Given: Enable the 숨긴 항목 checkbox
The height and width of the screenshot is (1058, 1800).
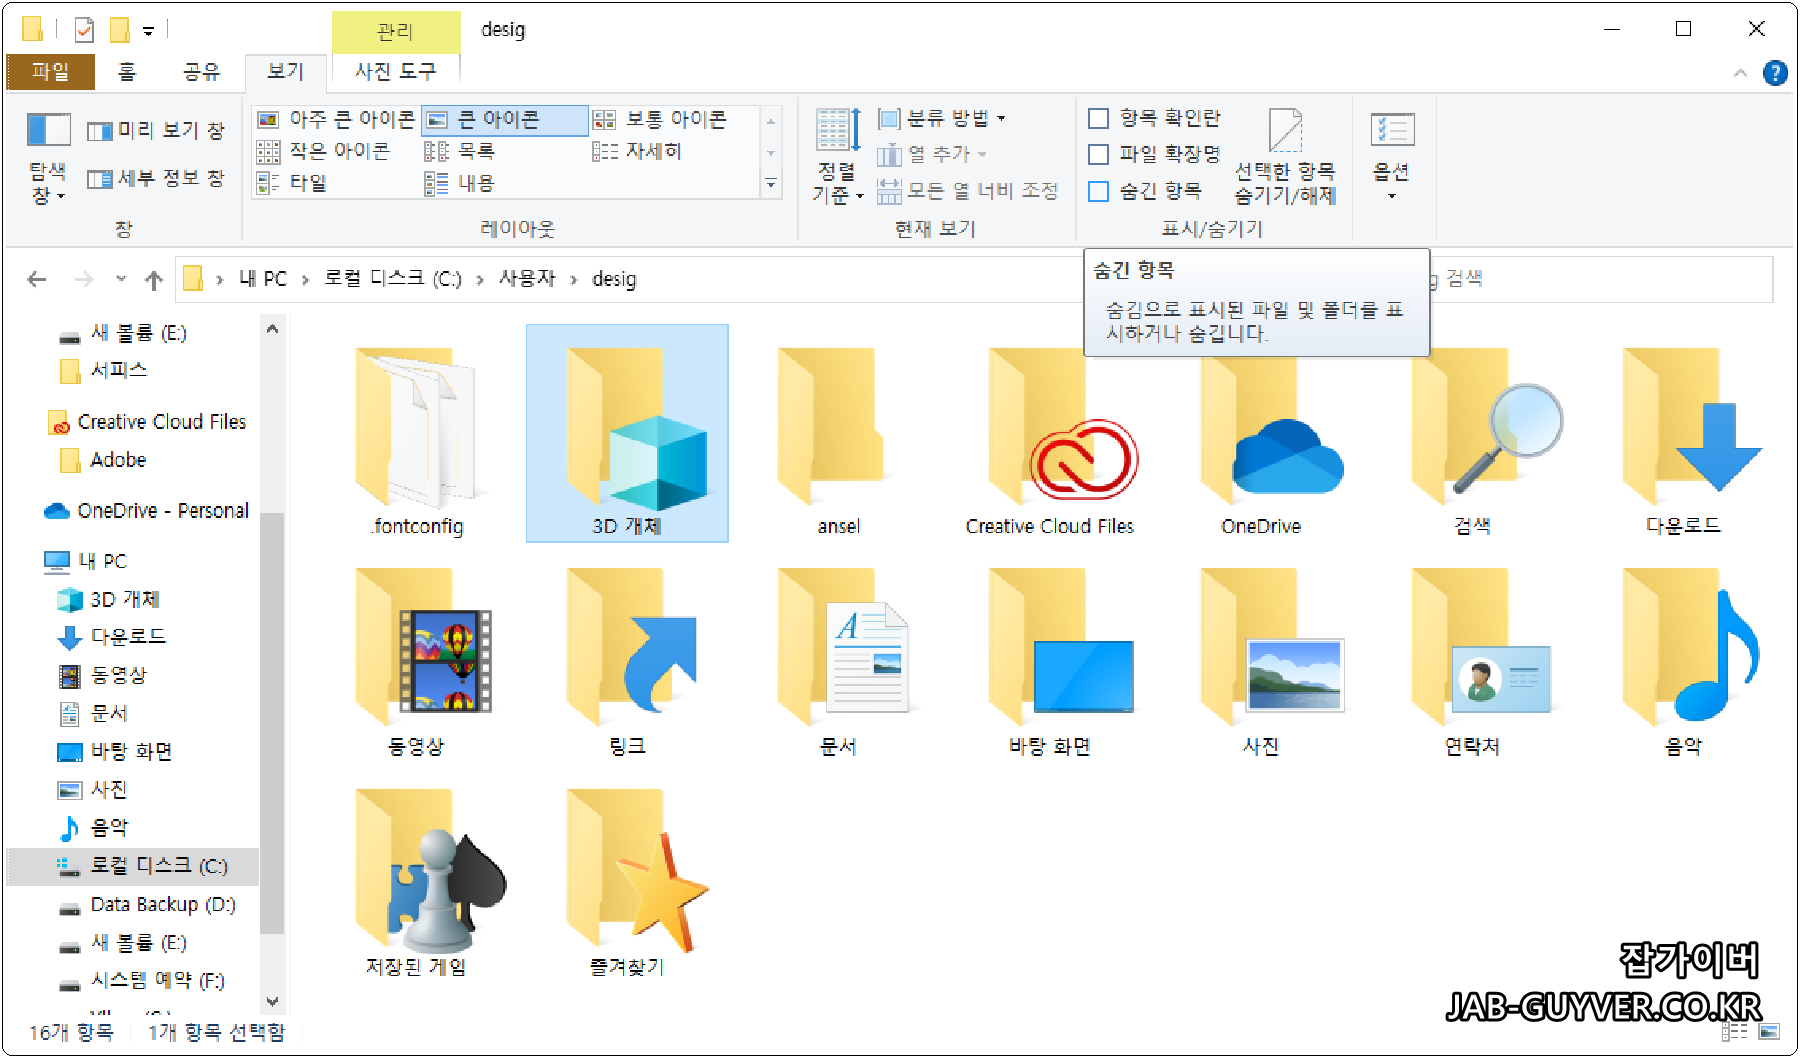Looking at the screenshot, I should [x=1096, y=190].
